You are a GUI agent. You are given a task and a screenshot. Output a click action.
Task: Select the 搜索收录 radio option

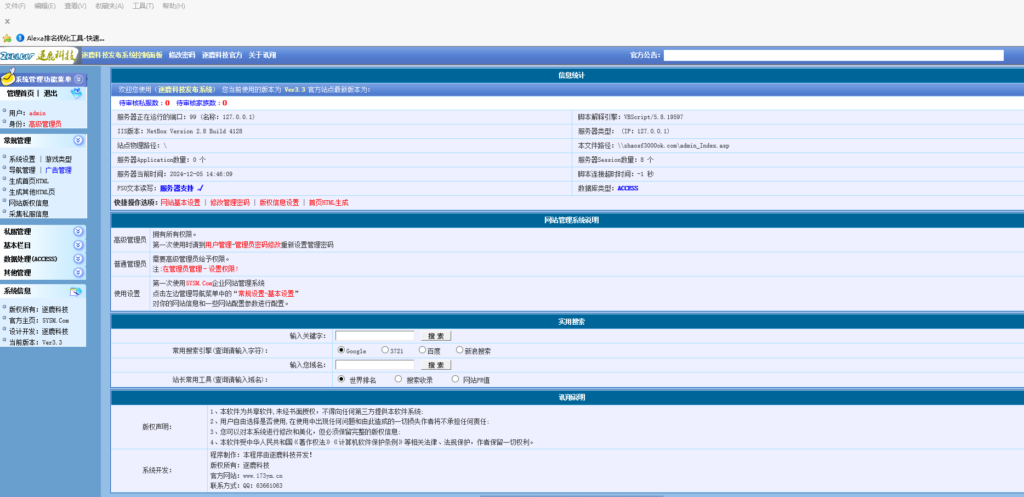tap(399, 380)
